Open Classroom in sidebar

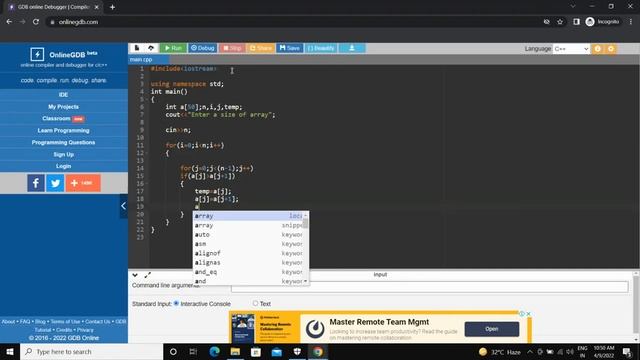click(x=64, y=119)
